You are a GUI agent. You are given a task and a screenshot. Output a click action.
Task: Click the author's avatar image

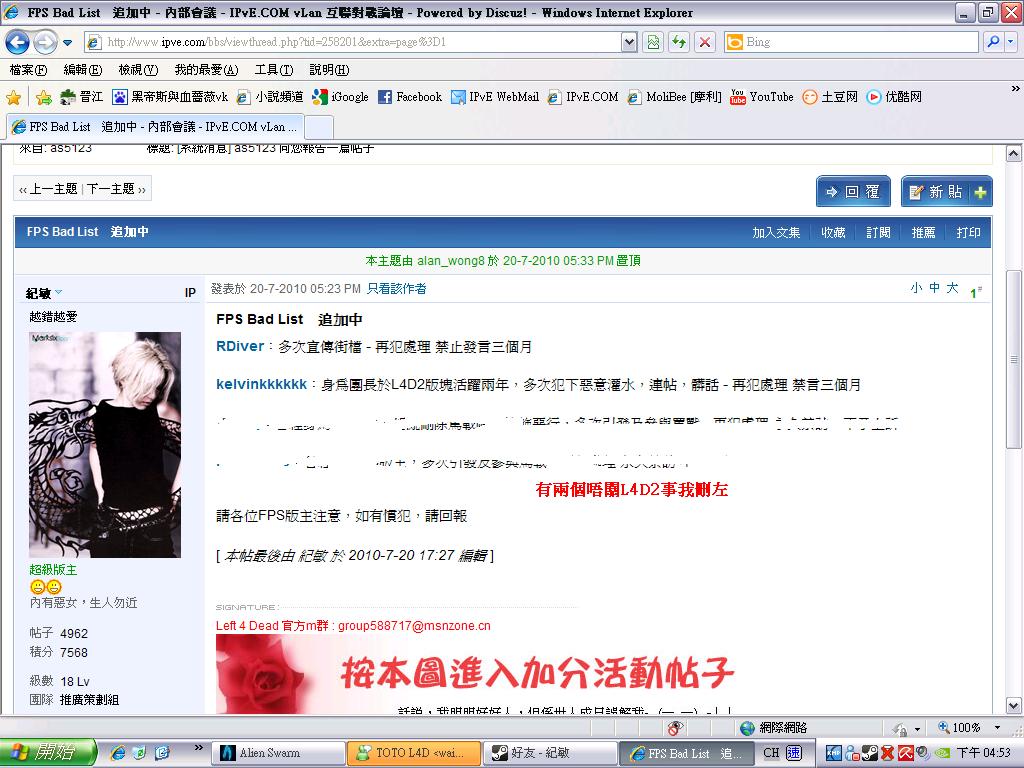pos(104,445)
